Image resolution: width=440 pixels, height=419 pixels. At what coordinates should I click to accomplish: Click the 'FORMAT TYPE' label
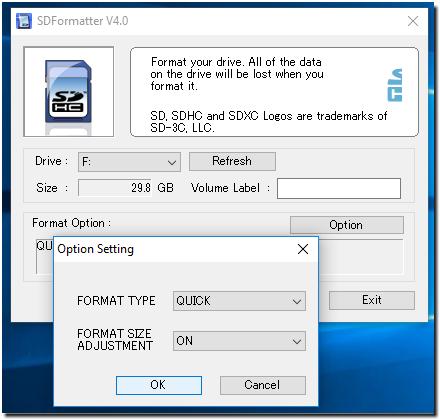[x=116, y=301]
